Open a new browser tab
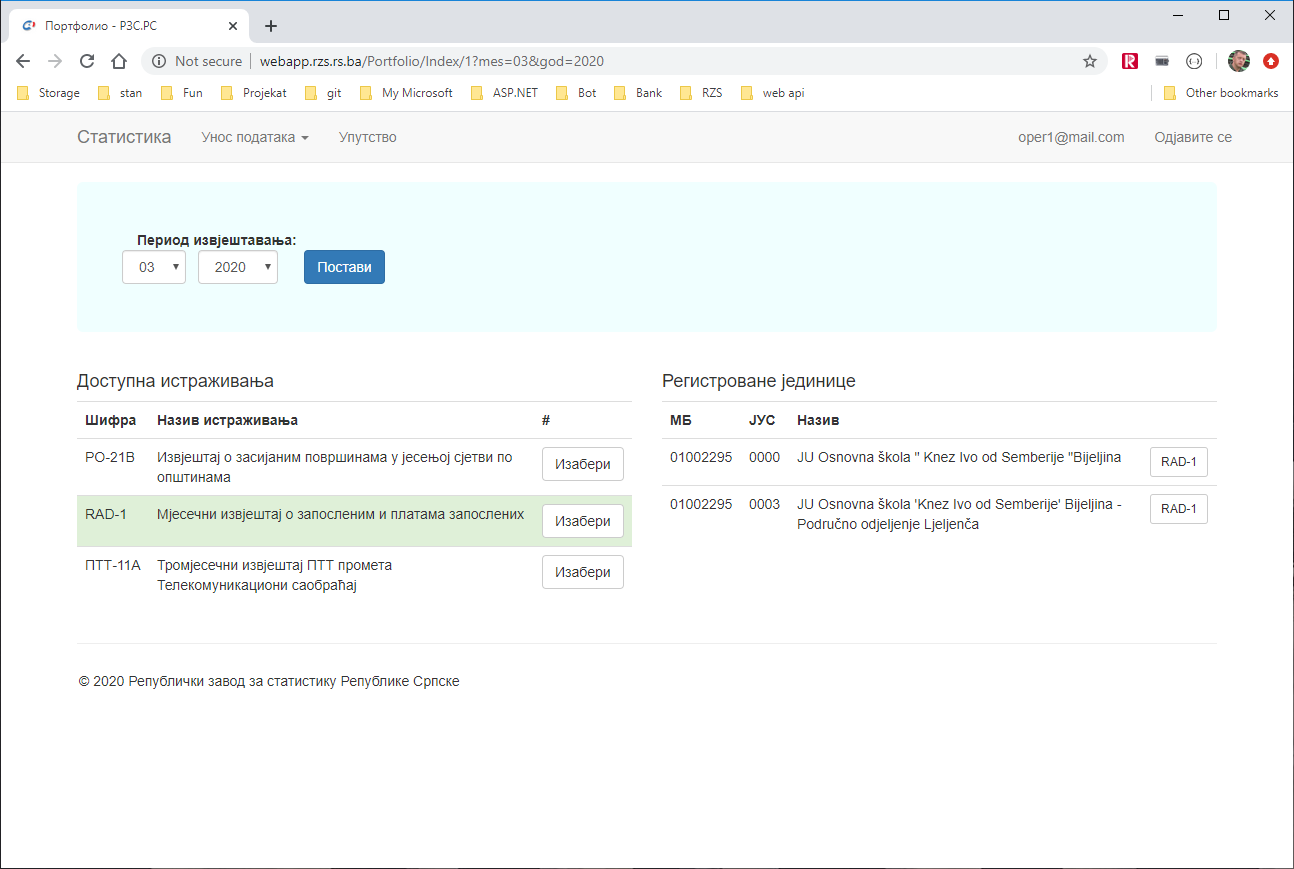 pos(270,26)
